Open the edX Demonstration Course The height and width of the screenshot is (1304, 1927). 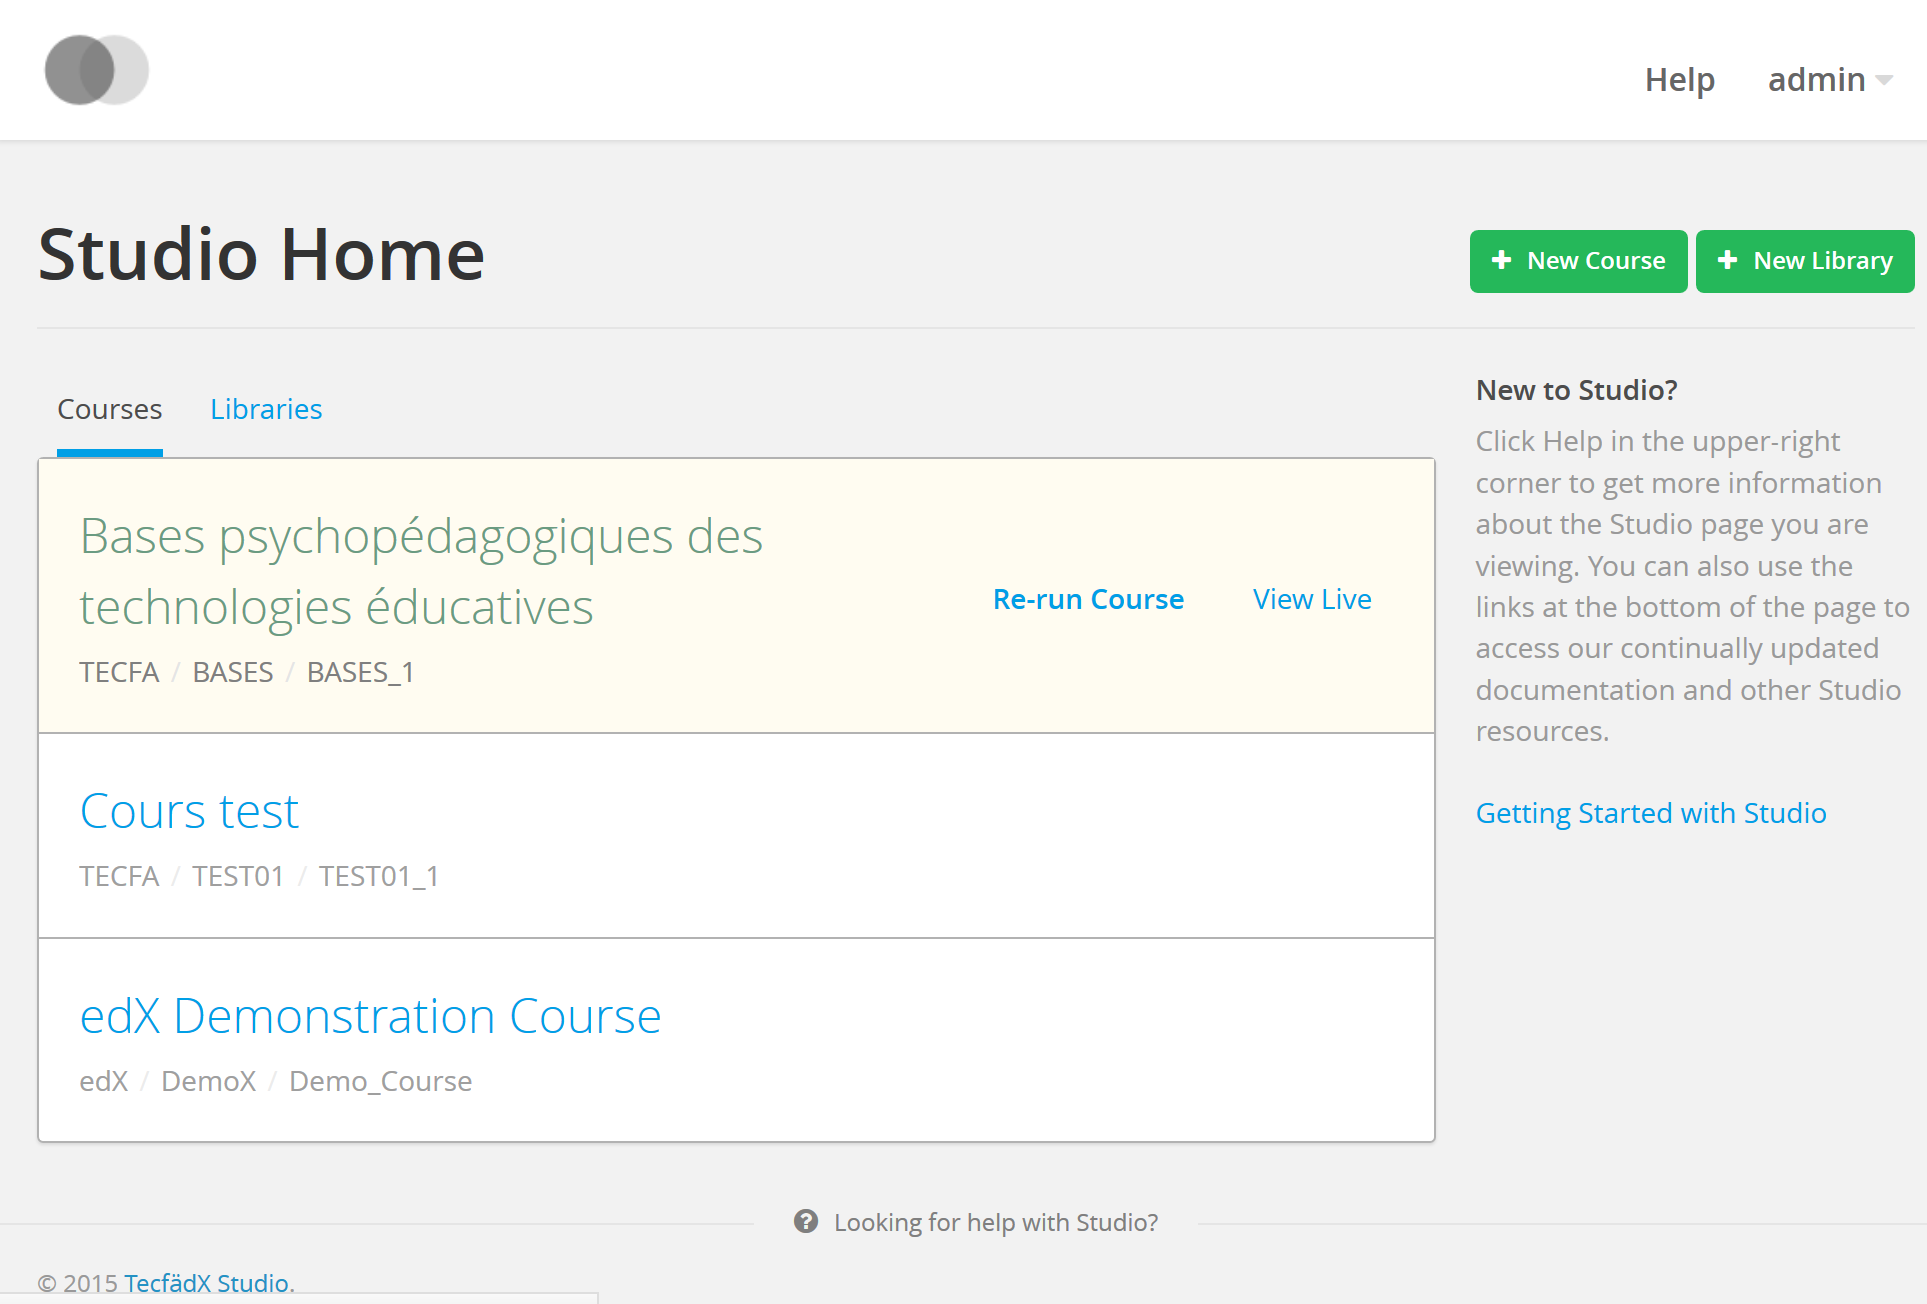(370, 1016)
